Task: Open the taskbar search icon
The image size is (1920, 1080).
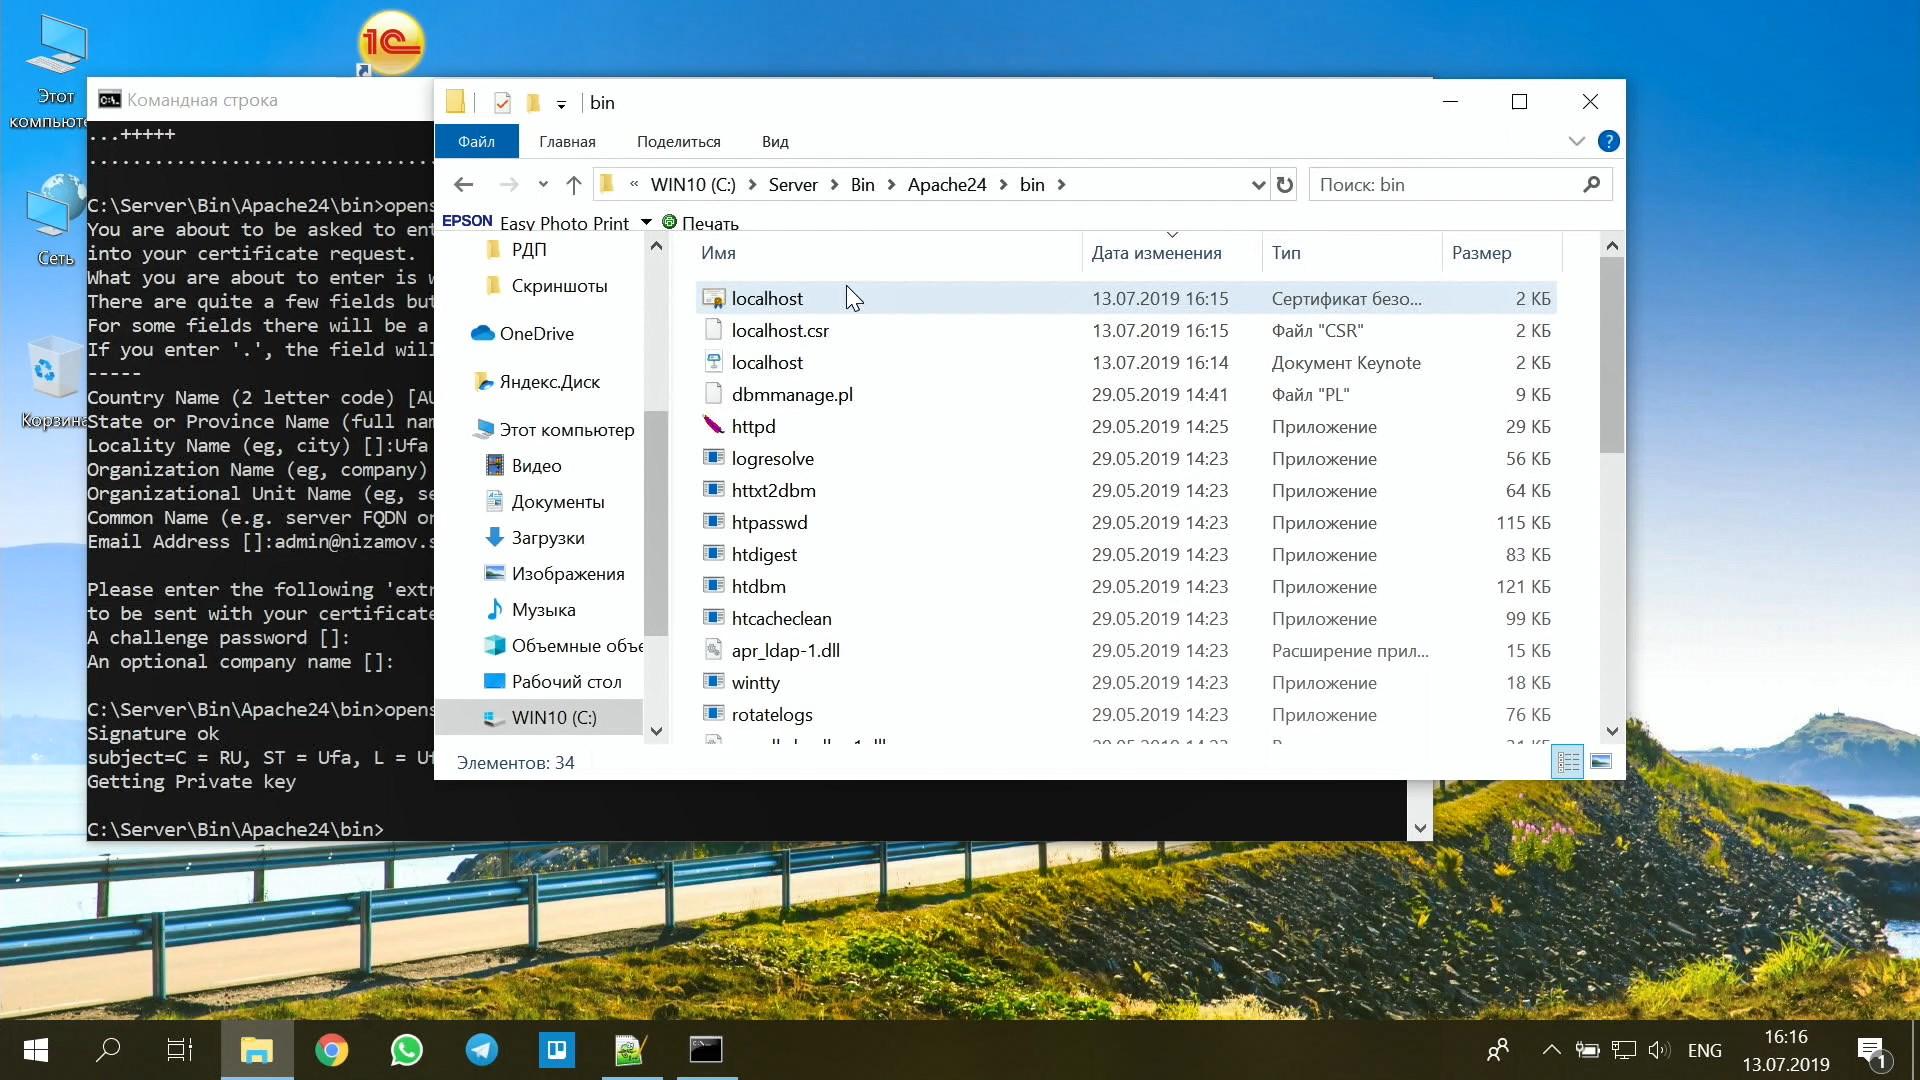Action: click(x=108, y=1050)
